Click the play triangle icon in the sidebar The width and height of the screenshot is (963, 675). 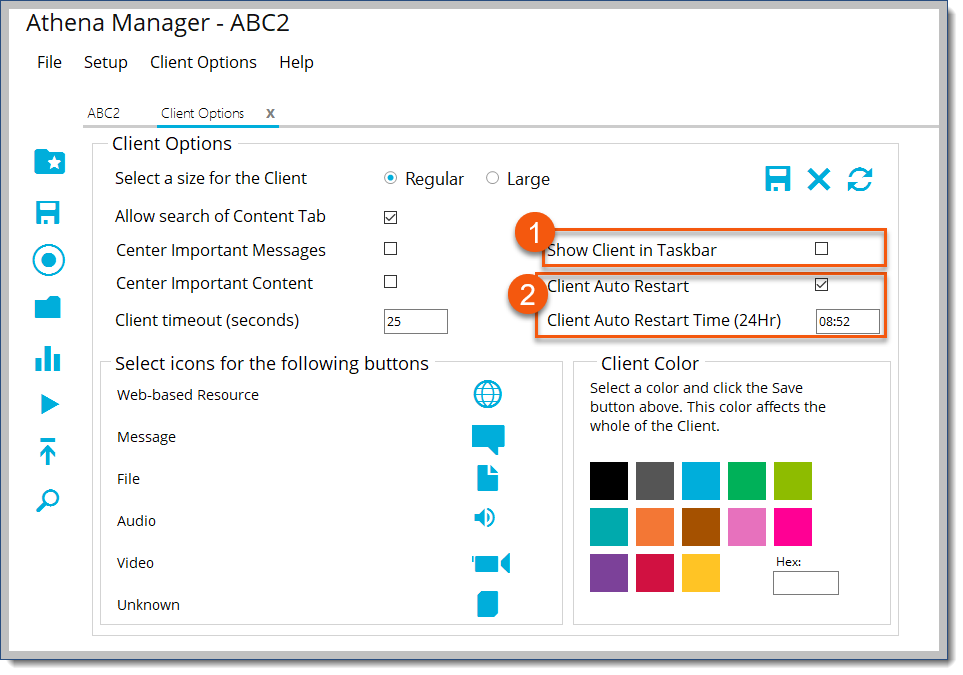pos(49,404)
